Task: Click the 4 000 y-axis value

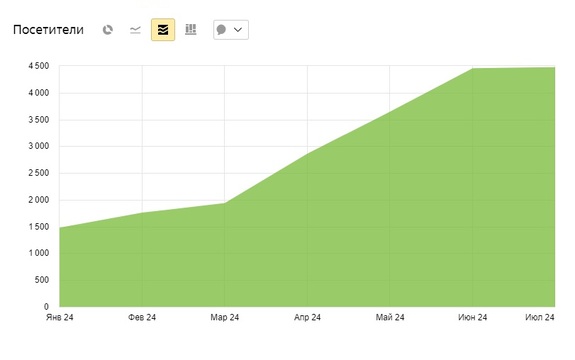Action: coord(39,93)
